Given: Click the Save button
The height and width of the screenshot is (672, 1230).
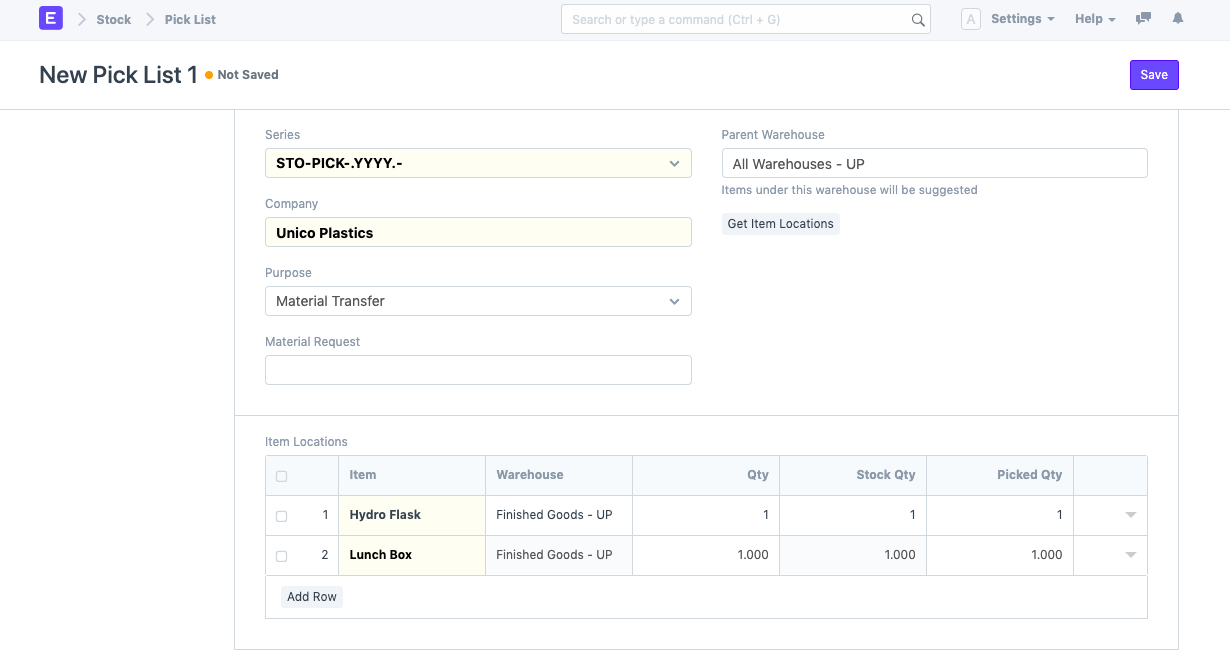Looking at the screenshot, I should (1154, 75).
